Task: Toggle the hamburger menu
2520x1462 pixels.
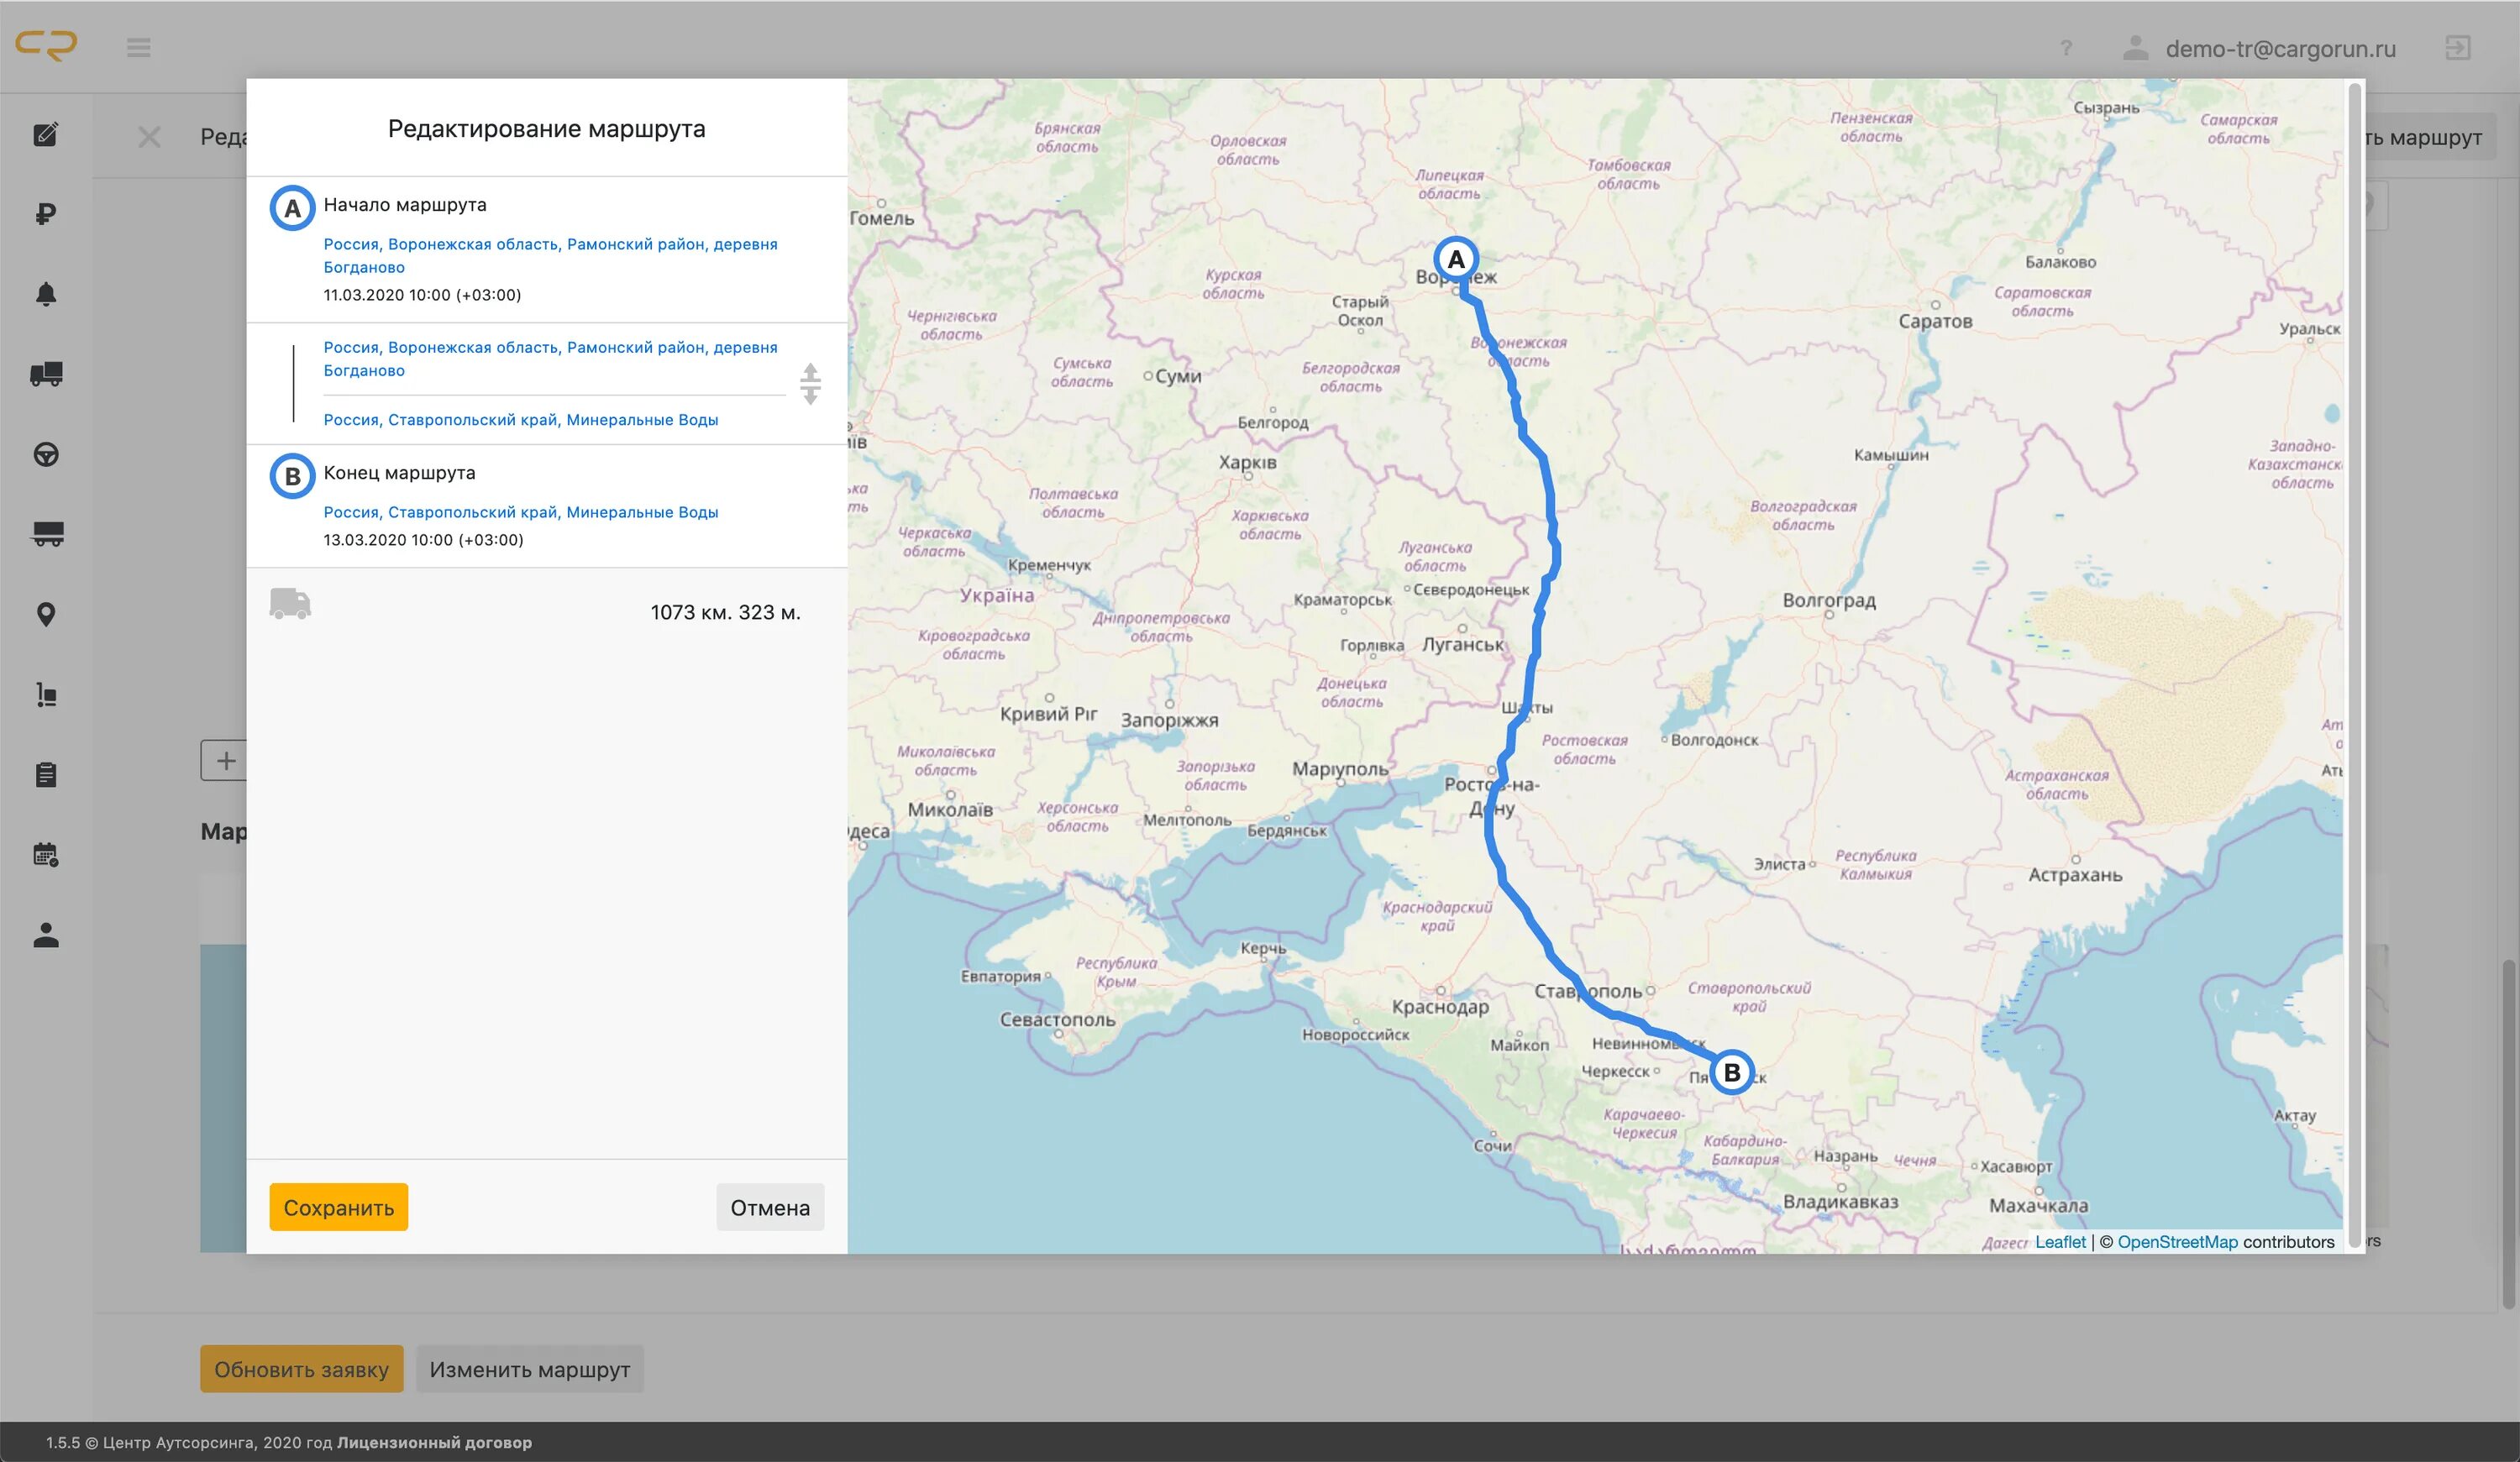Action: 139,47
